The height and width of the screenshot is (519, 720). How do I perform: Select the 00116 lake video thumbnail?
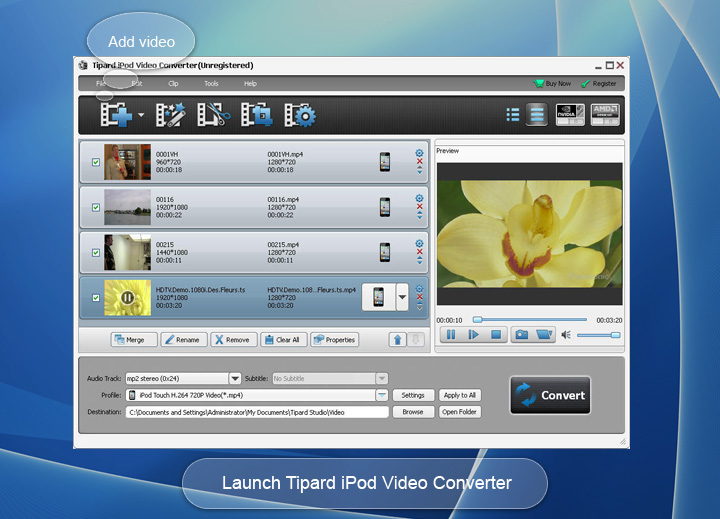tap(127, 207)
